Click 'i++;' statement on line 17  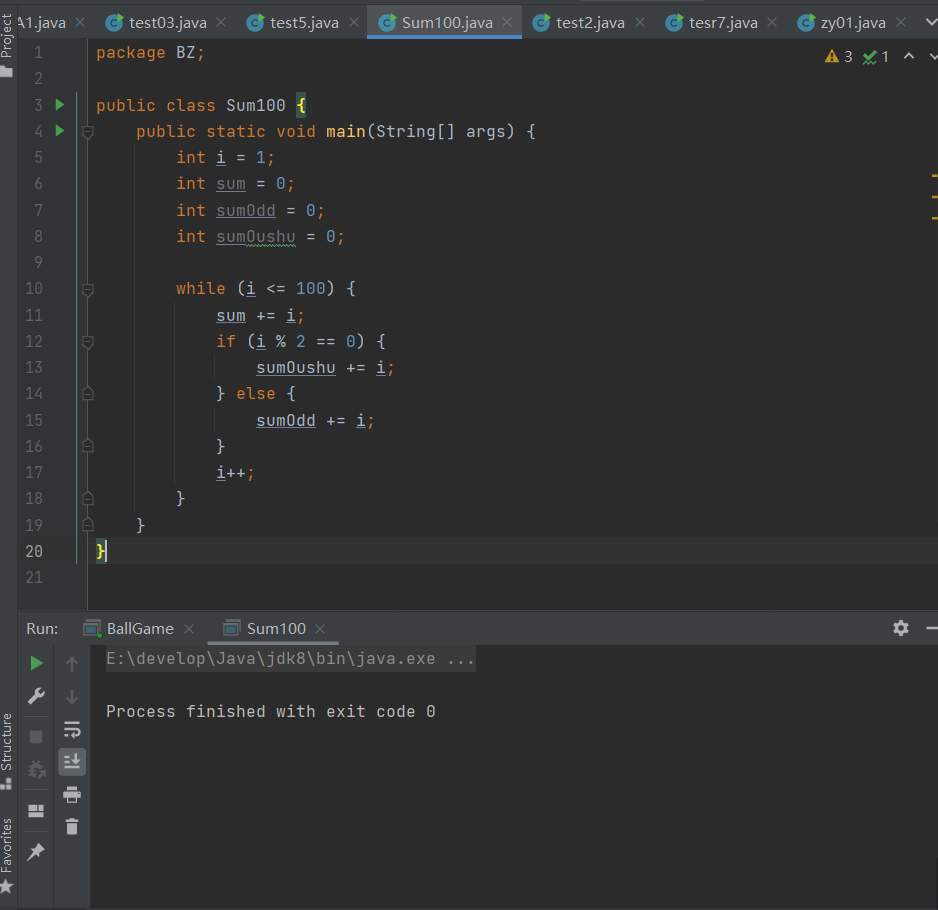click(x=235, y=473)
